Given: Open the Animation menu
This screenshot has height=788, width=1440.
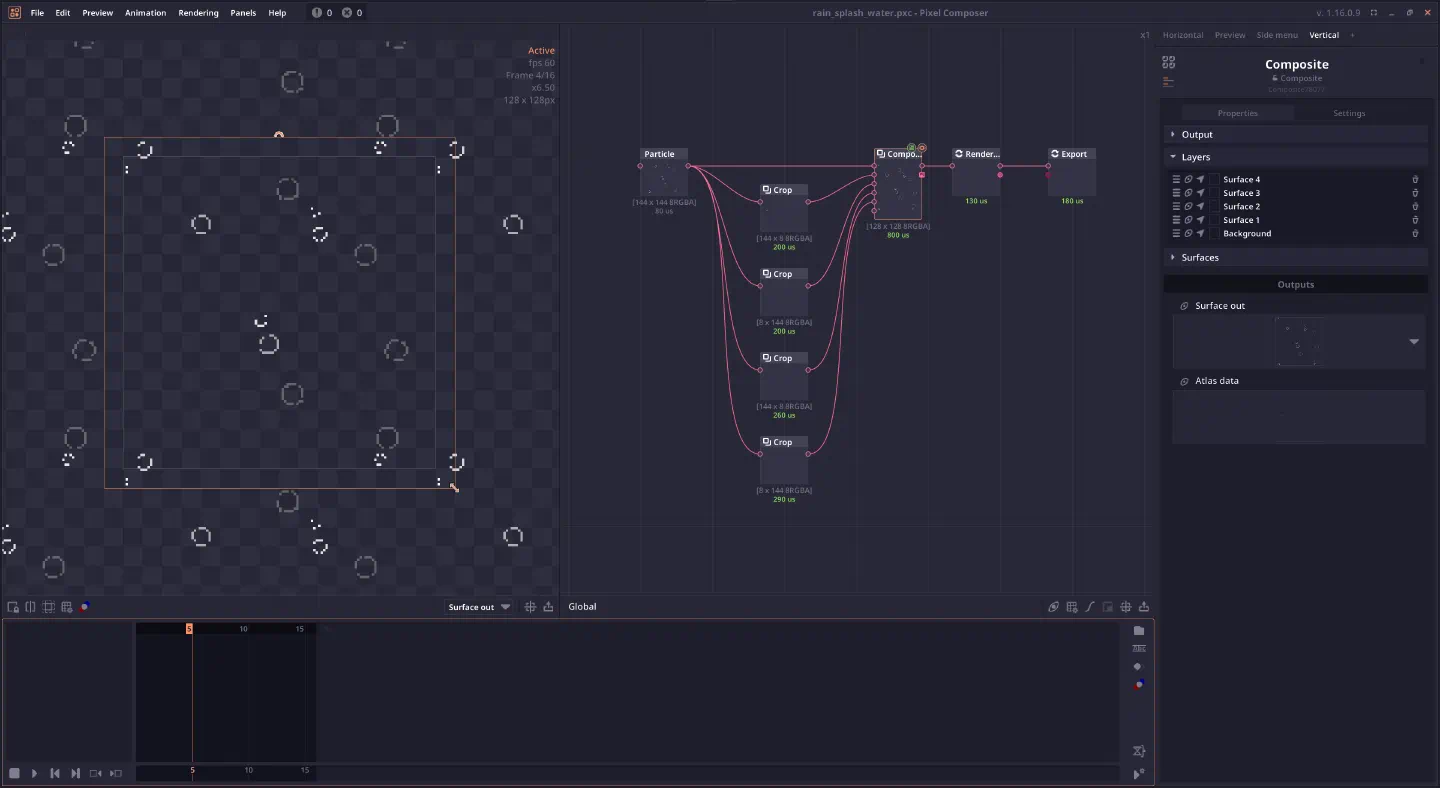Looking at the screenshot, I should pos(146,12).
